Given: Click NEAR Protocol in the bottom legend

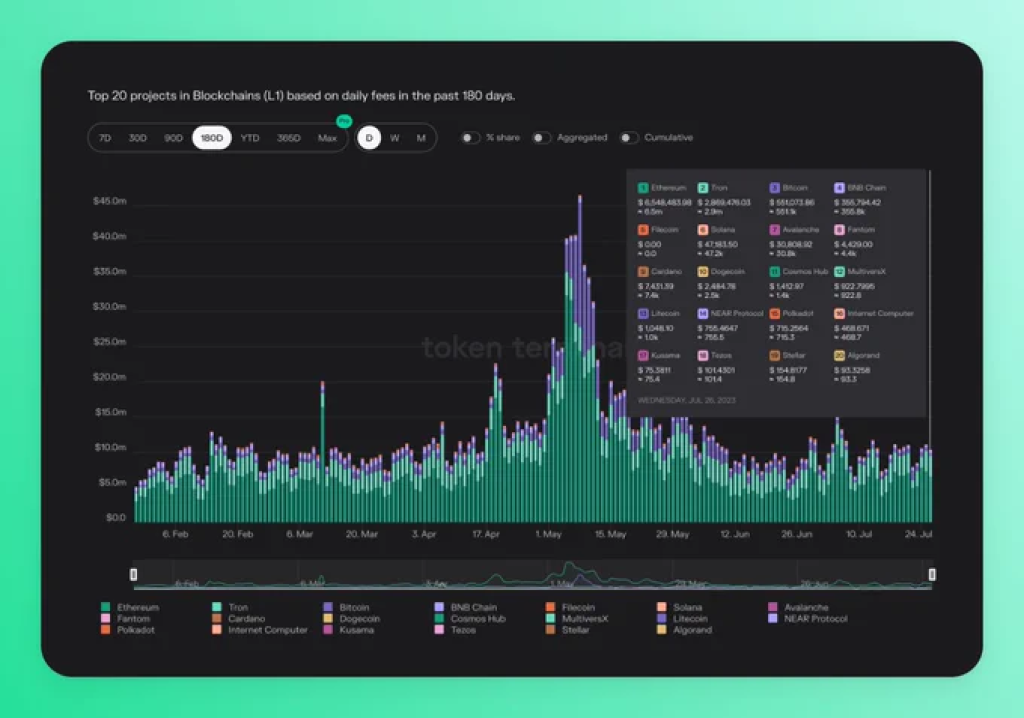Looking at the screenshot, I should point(808,619).
